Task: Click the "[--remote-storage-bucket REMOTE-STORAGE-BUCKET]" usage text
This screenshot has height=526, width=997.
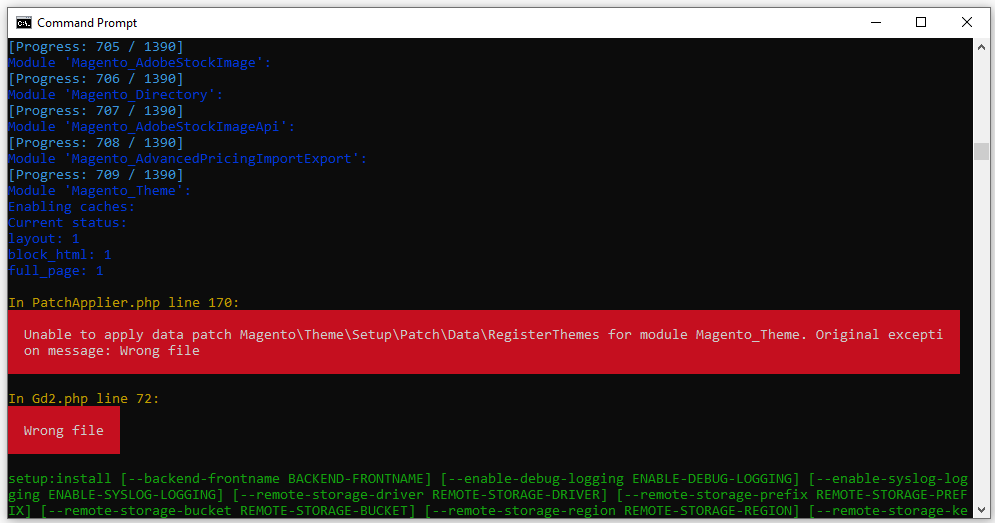Action: 228,511
